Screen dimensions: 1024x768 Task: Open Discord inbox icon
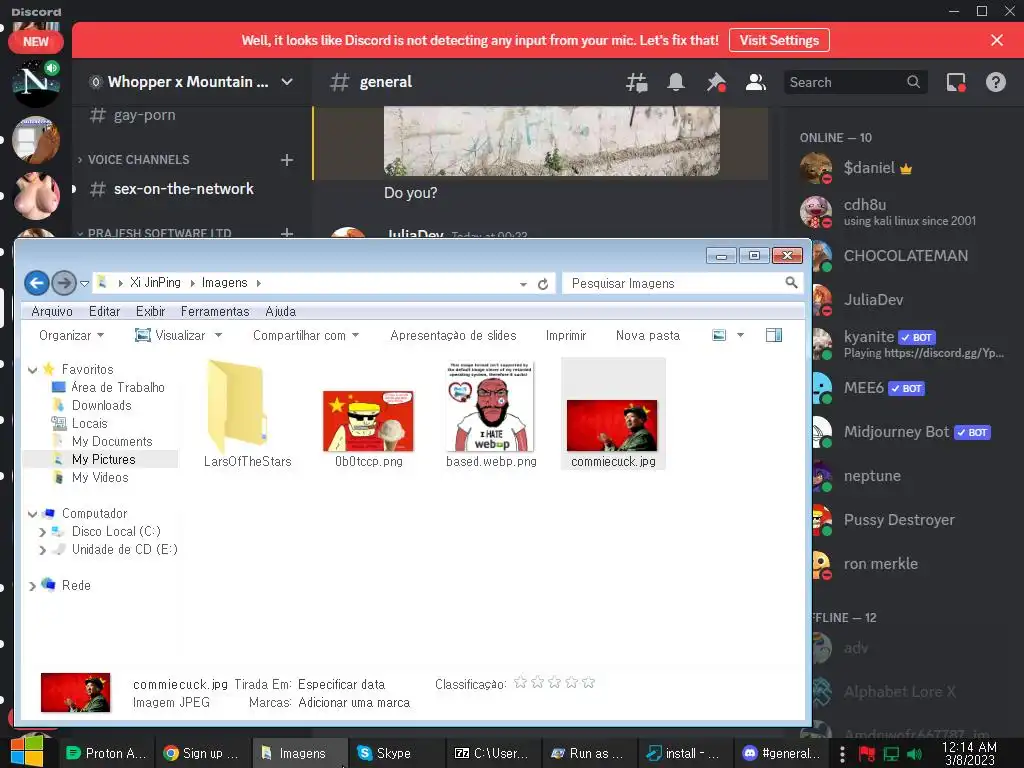click(956, 82)
